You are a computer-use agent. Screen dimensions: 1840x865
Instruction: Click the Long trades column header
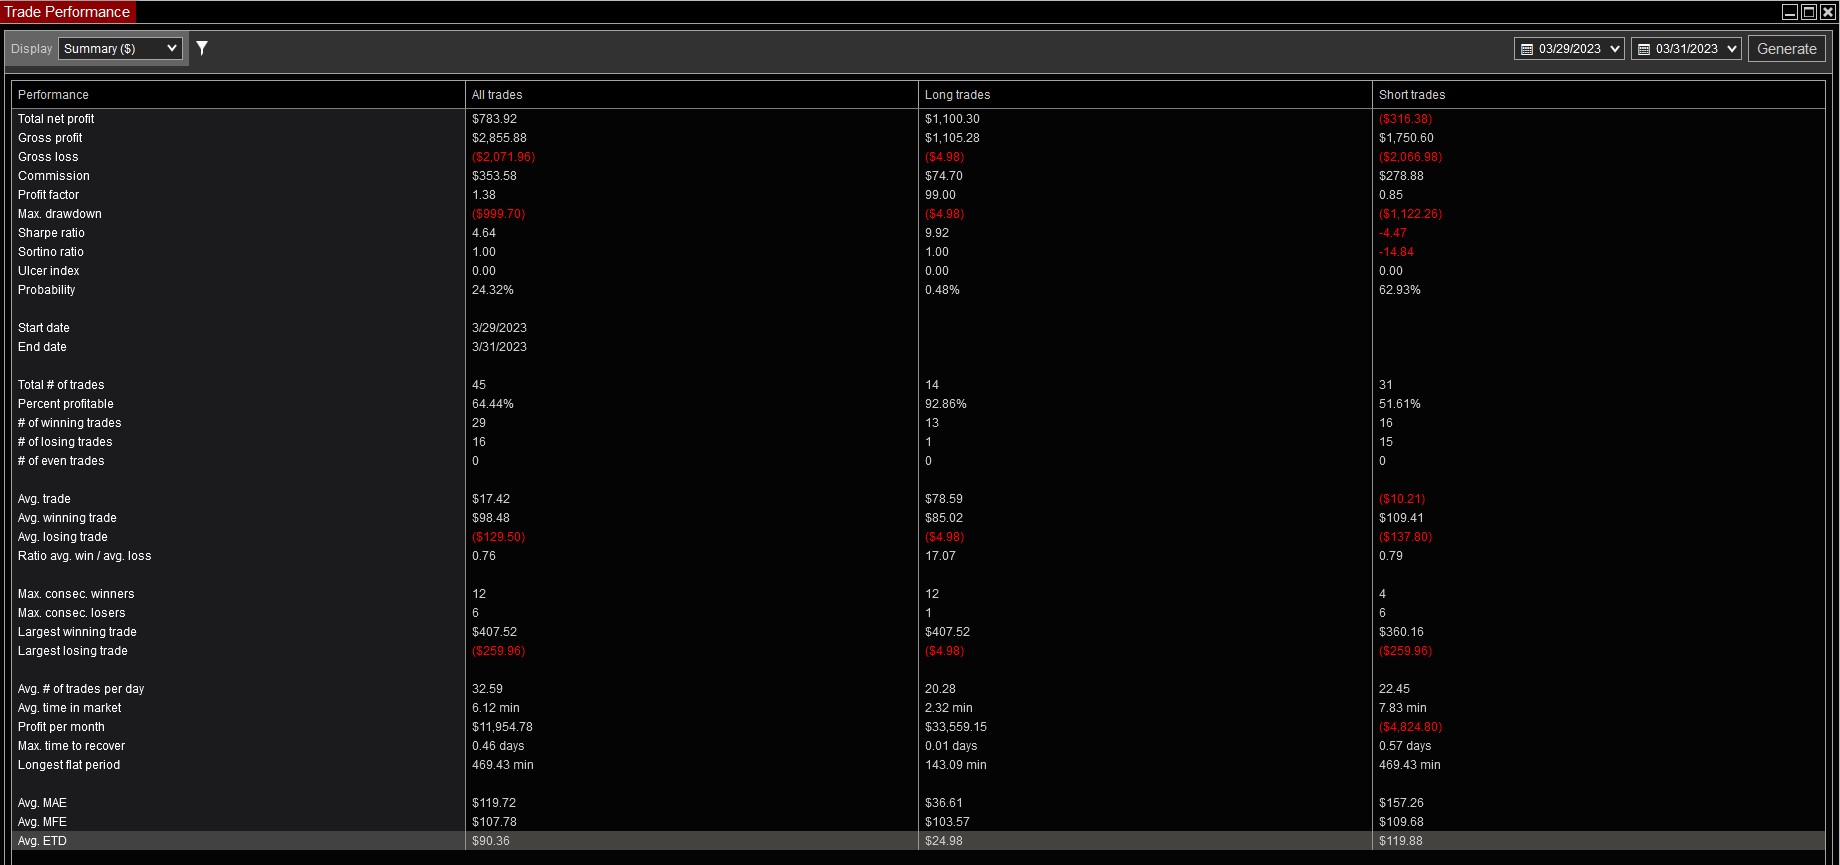coord(1145,95)
